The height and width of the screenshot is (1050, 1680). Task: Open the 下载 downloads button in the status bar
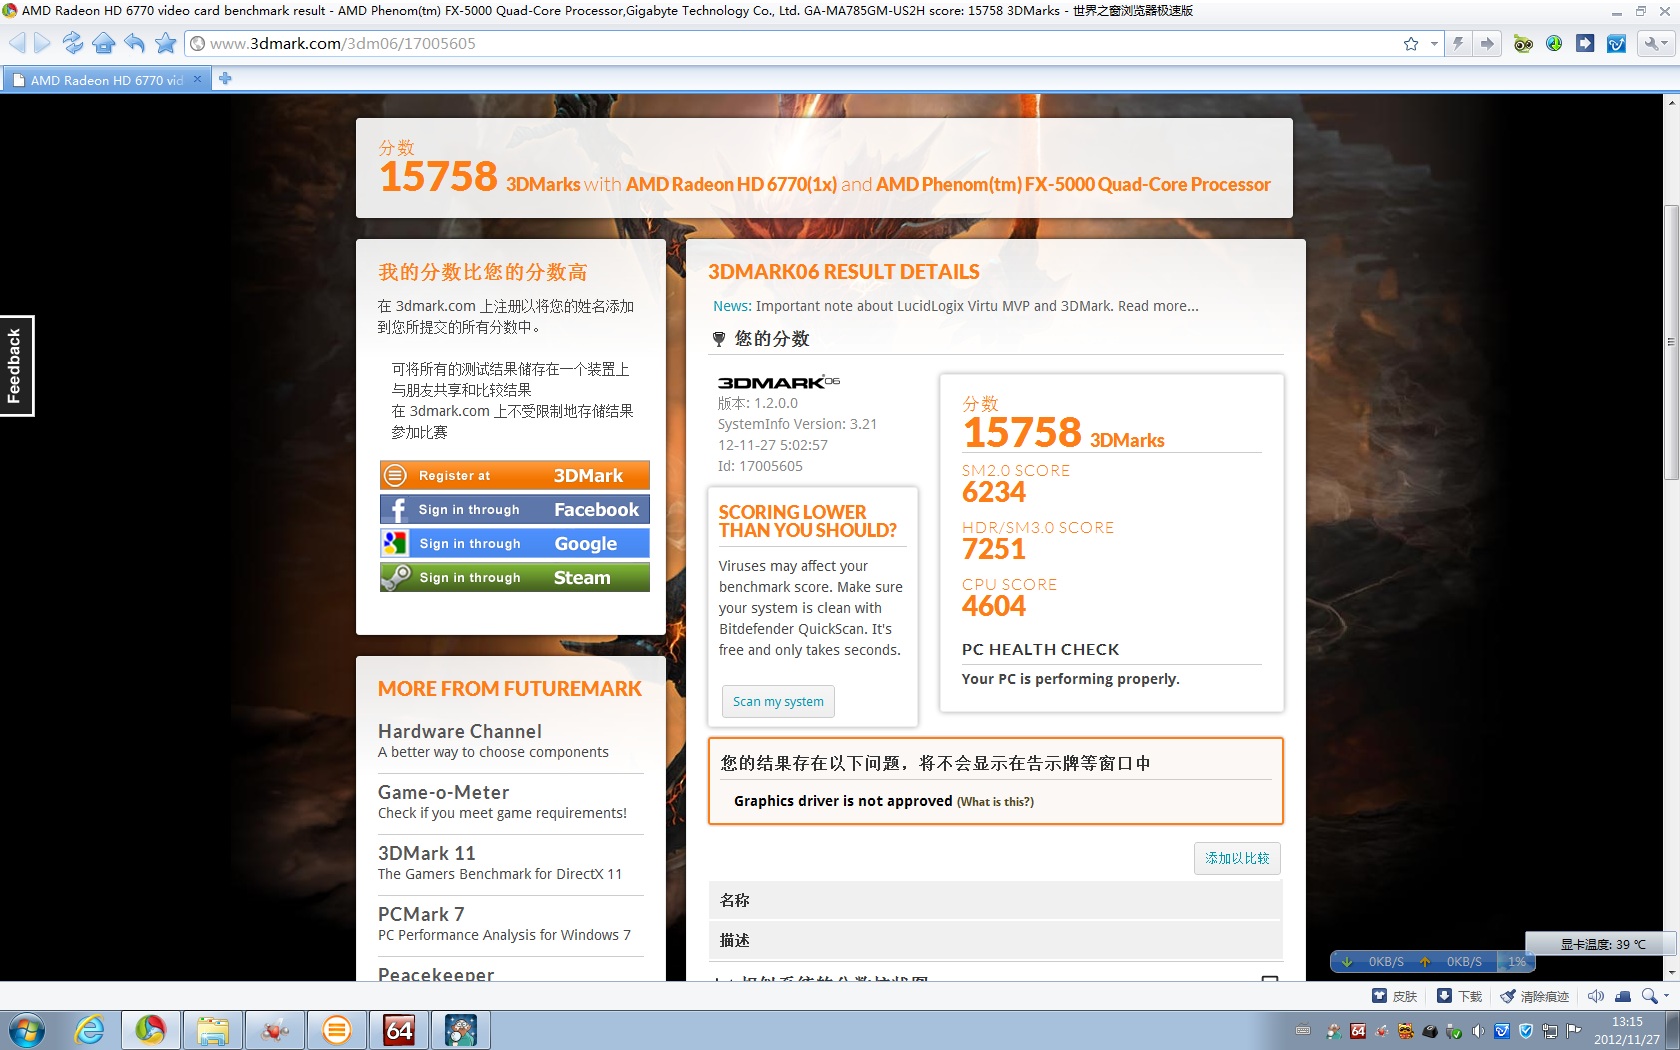[1460, 996]
